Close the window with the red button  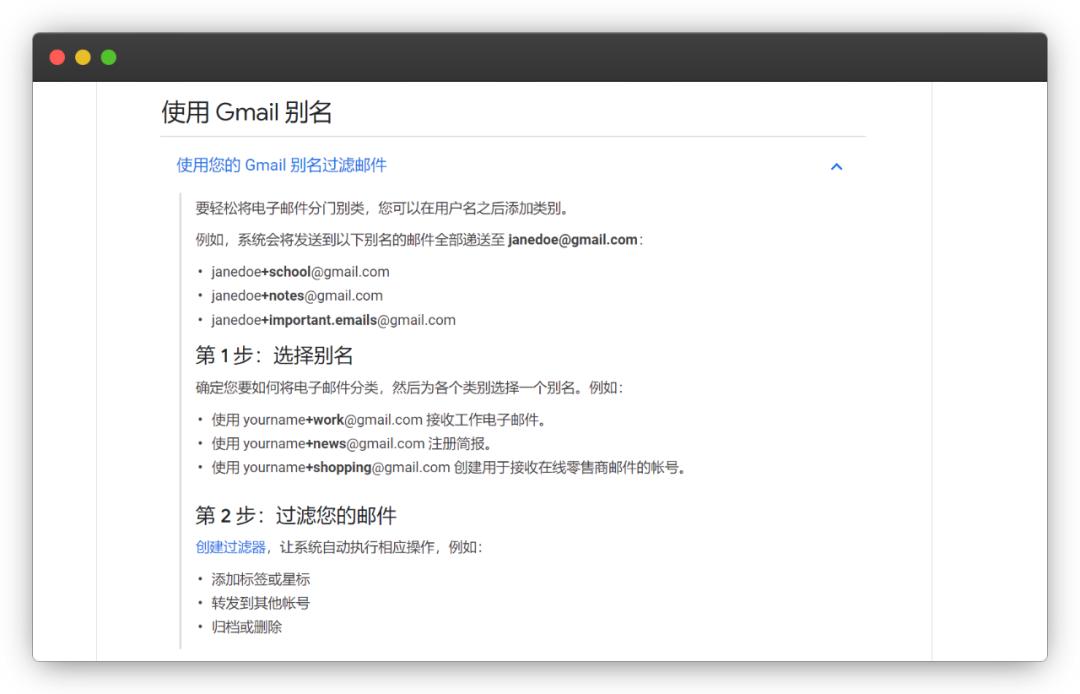coord(57,57)
